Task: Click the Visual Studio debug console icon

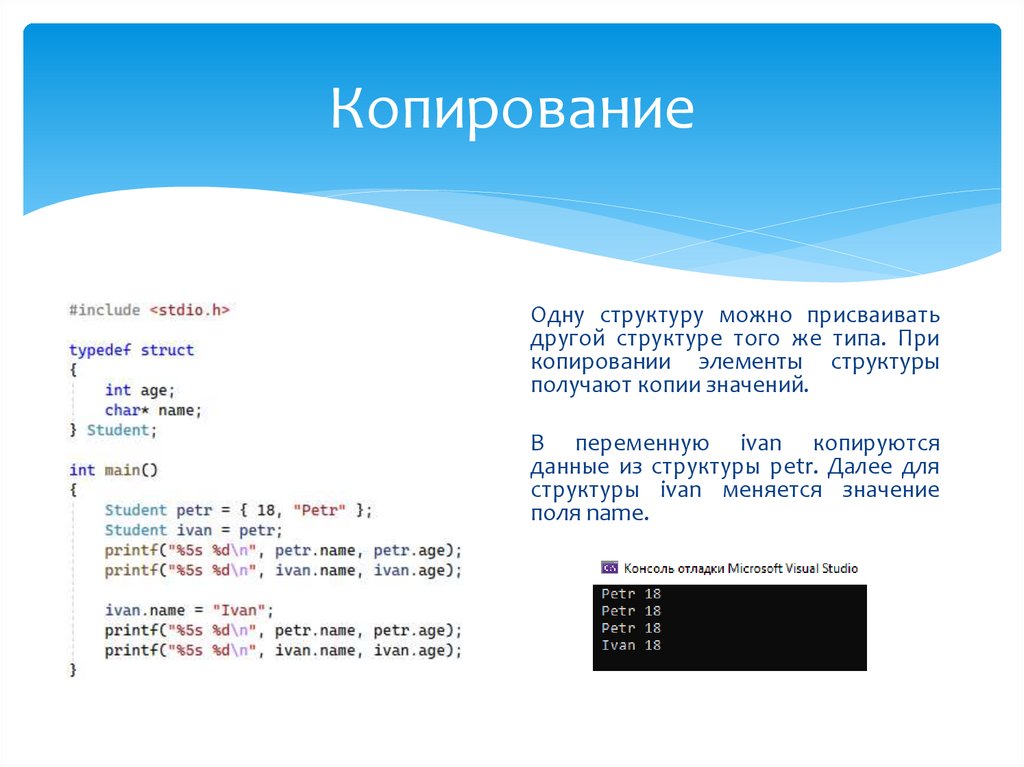Action: [x=611, y=567]
